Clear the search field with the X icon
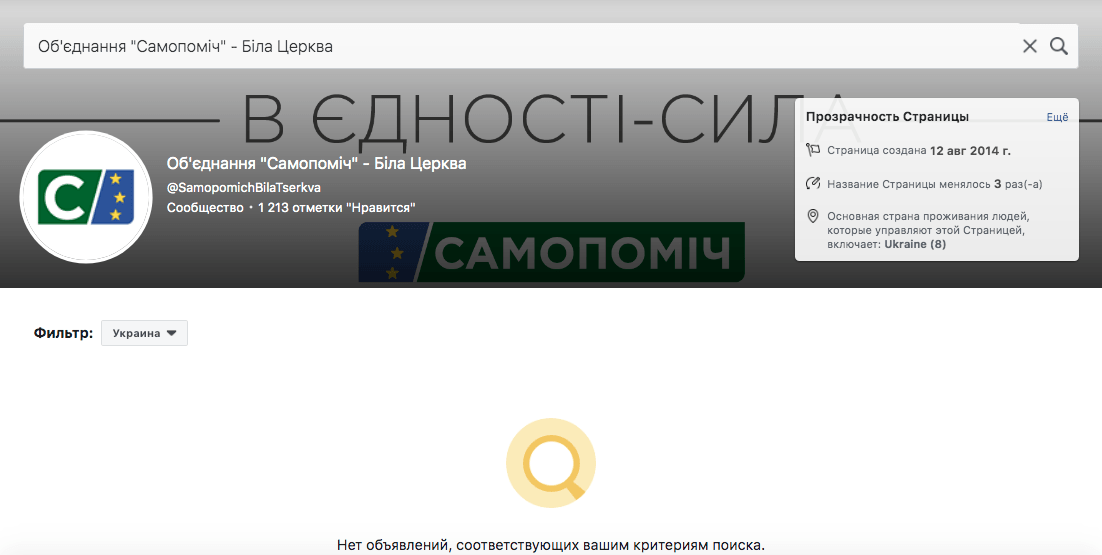 pos(1030,46)
